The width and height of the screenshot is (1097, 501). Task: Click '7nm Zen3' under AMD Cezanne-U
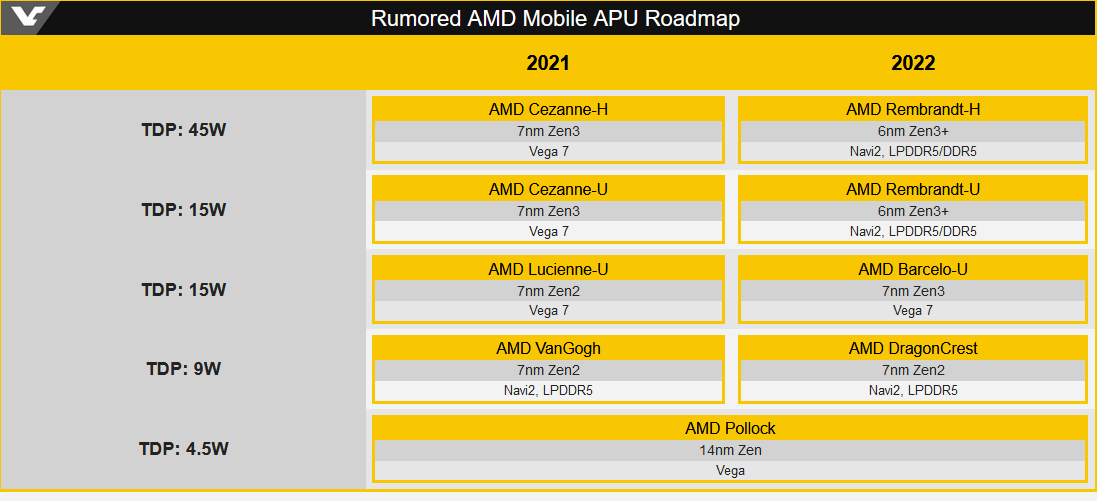pyautogui.click(x=548, y=211)
